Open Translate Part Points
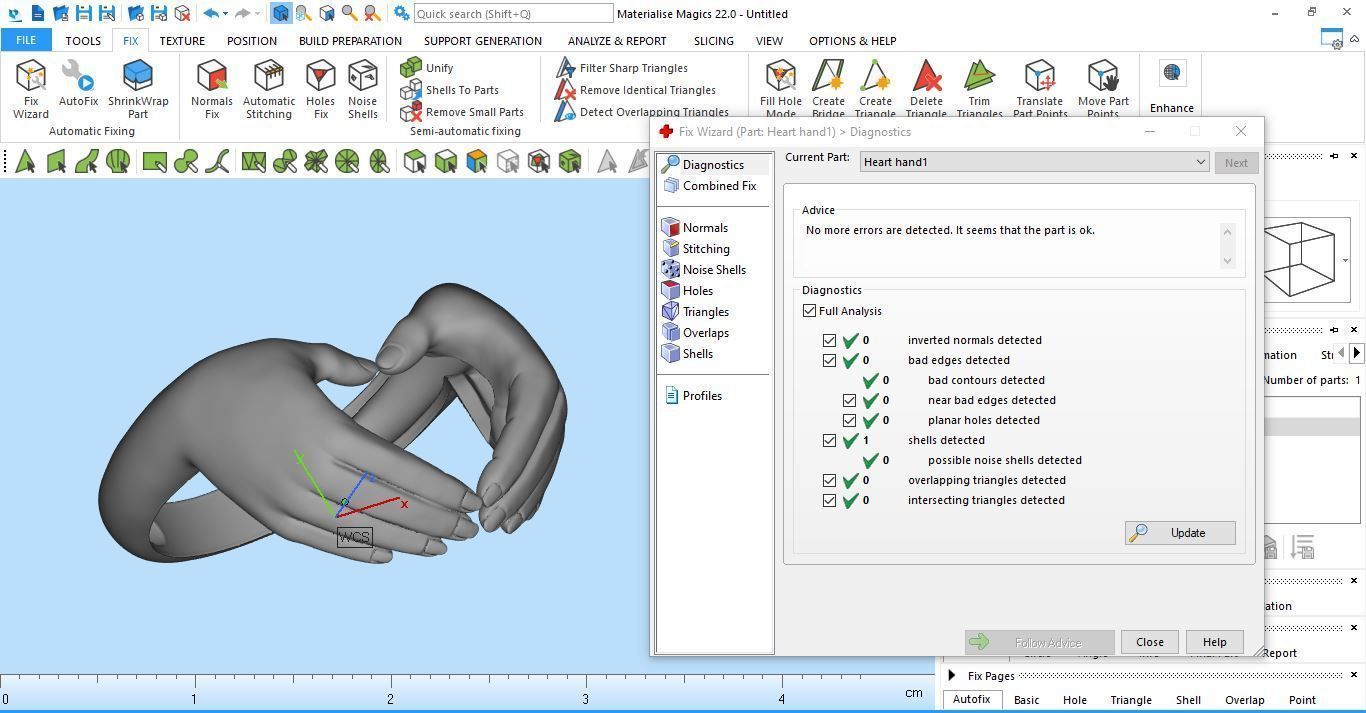Screen dimensions: 1366x713 pyautogui.click(x=1040, y=89)
